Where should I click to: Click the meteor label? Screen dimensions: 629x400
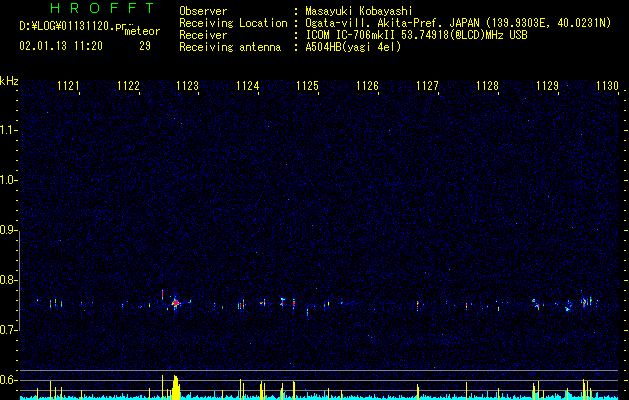[142, 31]
